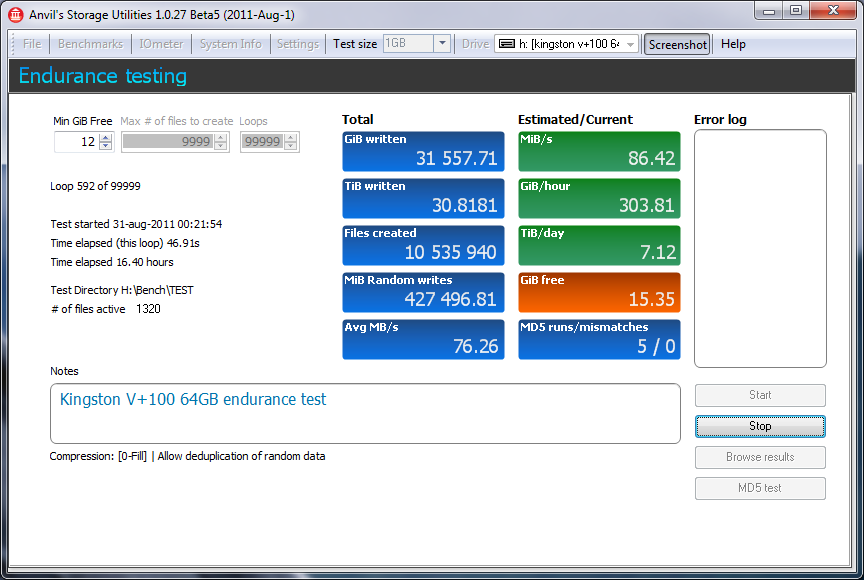Screen dimensions: 864x580
Task: Select the GiB written tile
Action: coord(423,151)
